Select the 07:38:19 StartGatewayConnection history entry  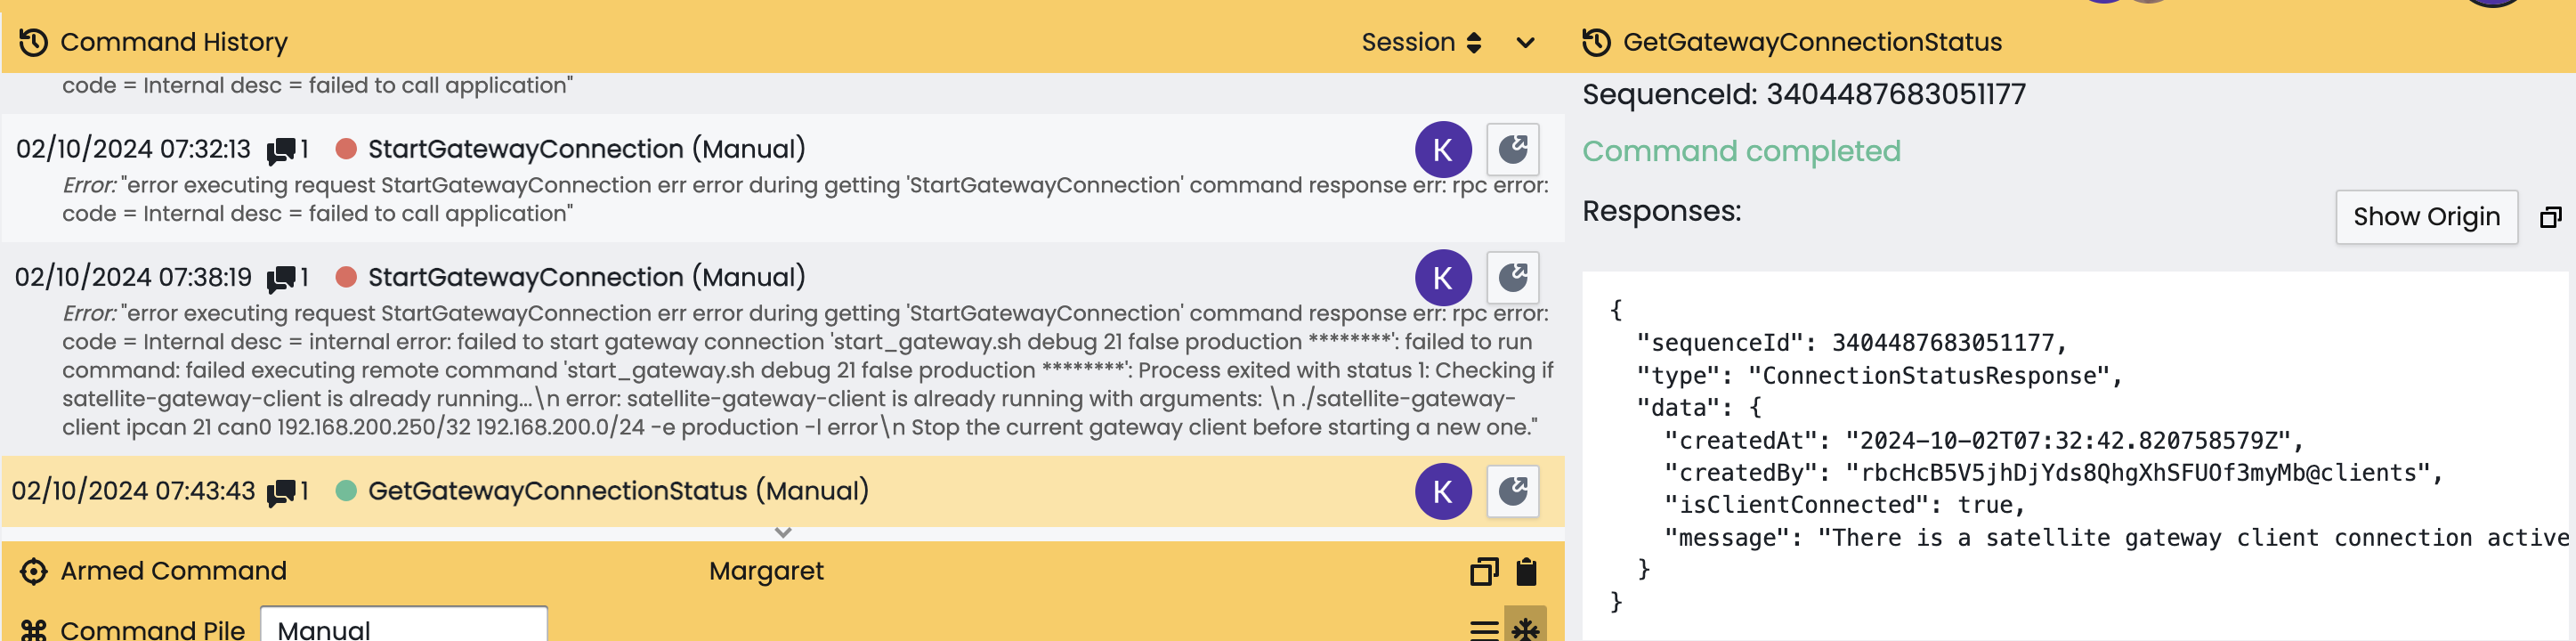click(586, 278)
